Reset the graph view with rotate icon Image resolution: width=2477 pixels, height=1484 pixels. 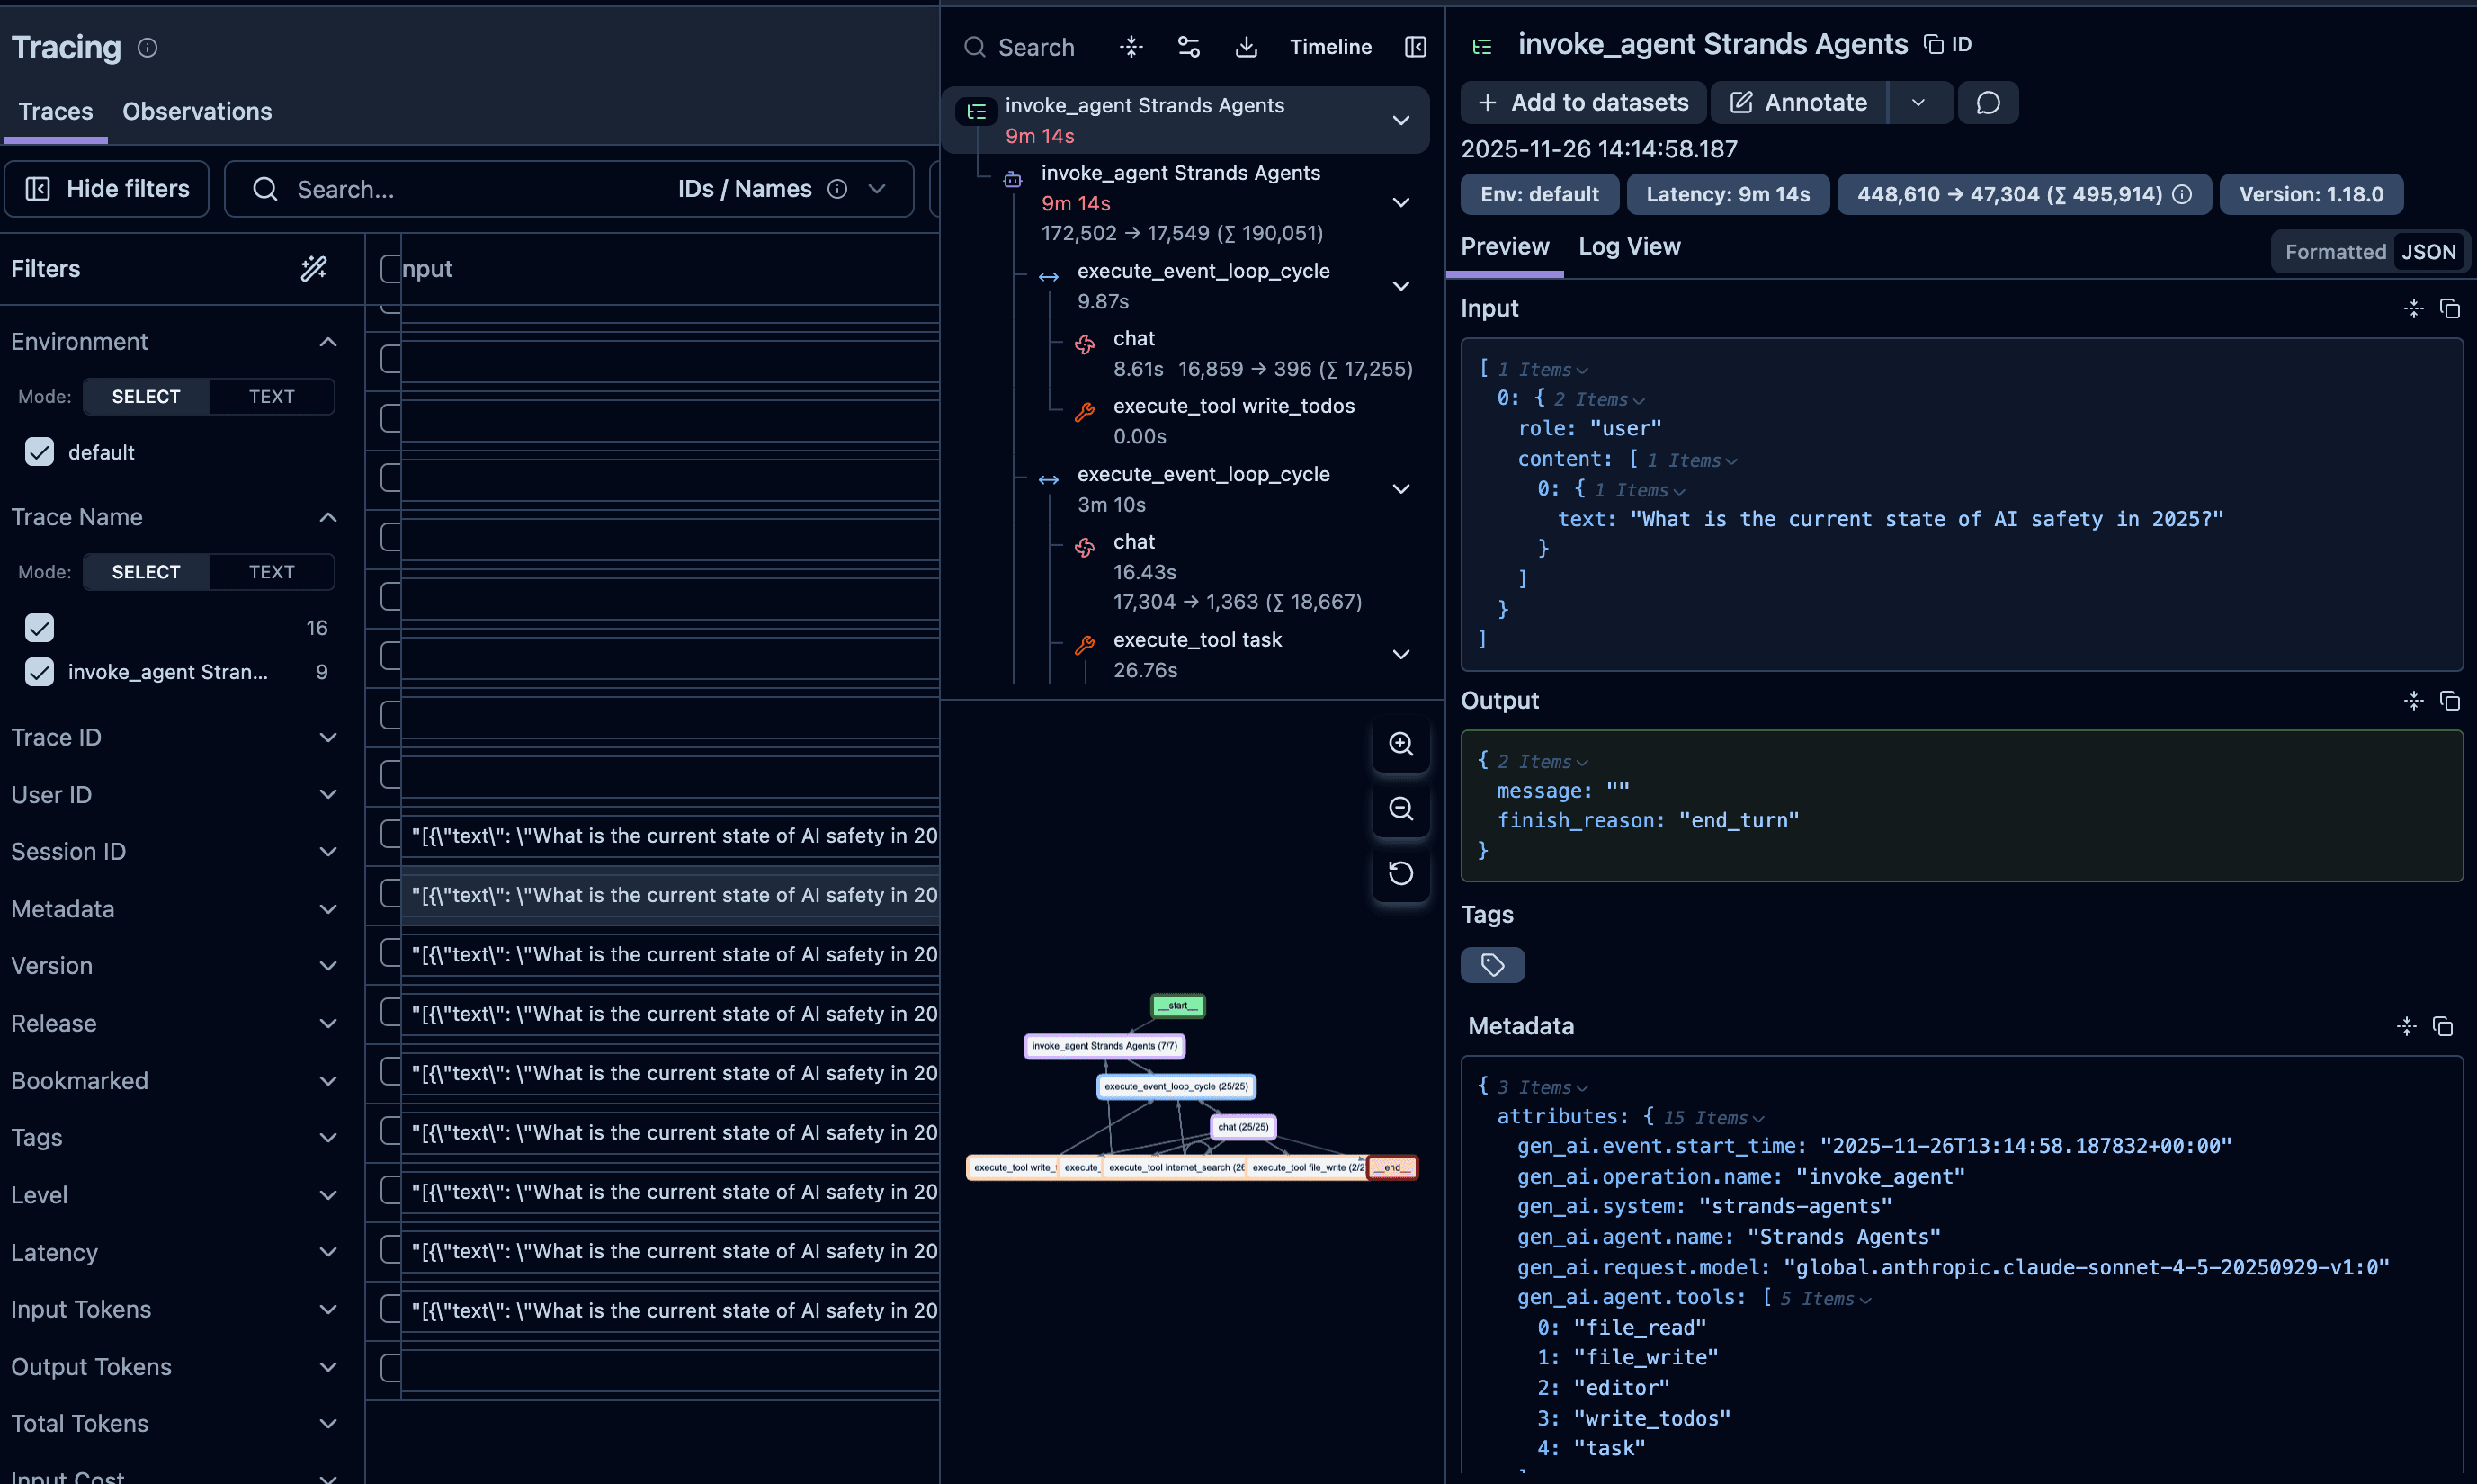tap(1400, 873)
